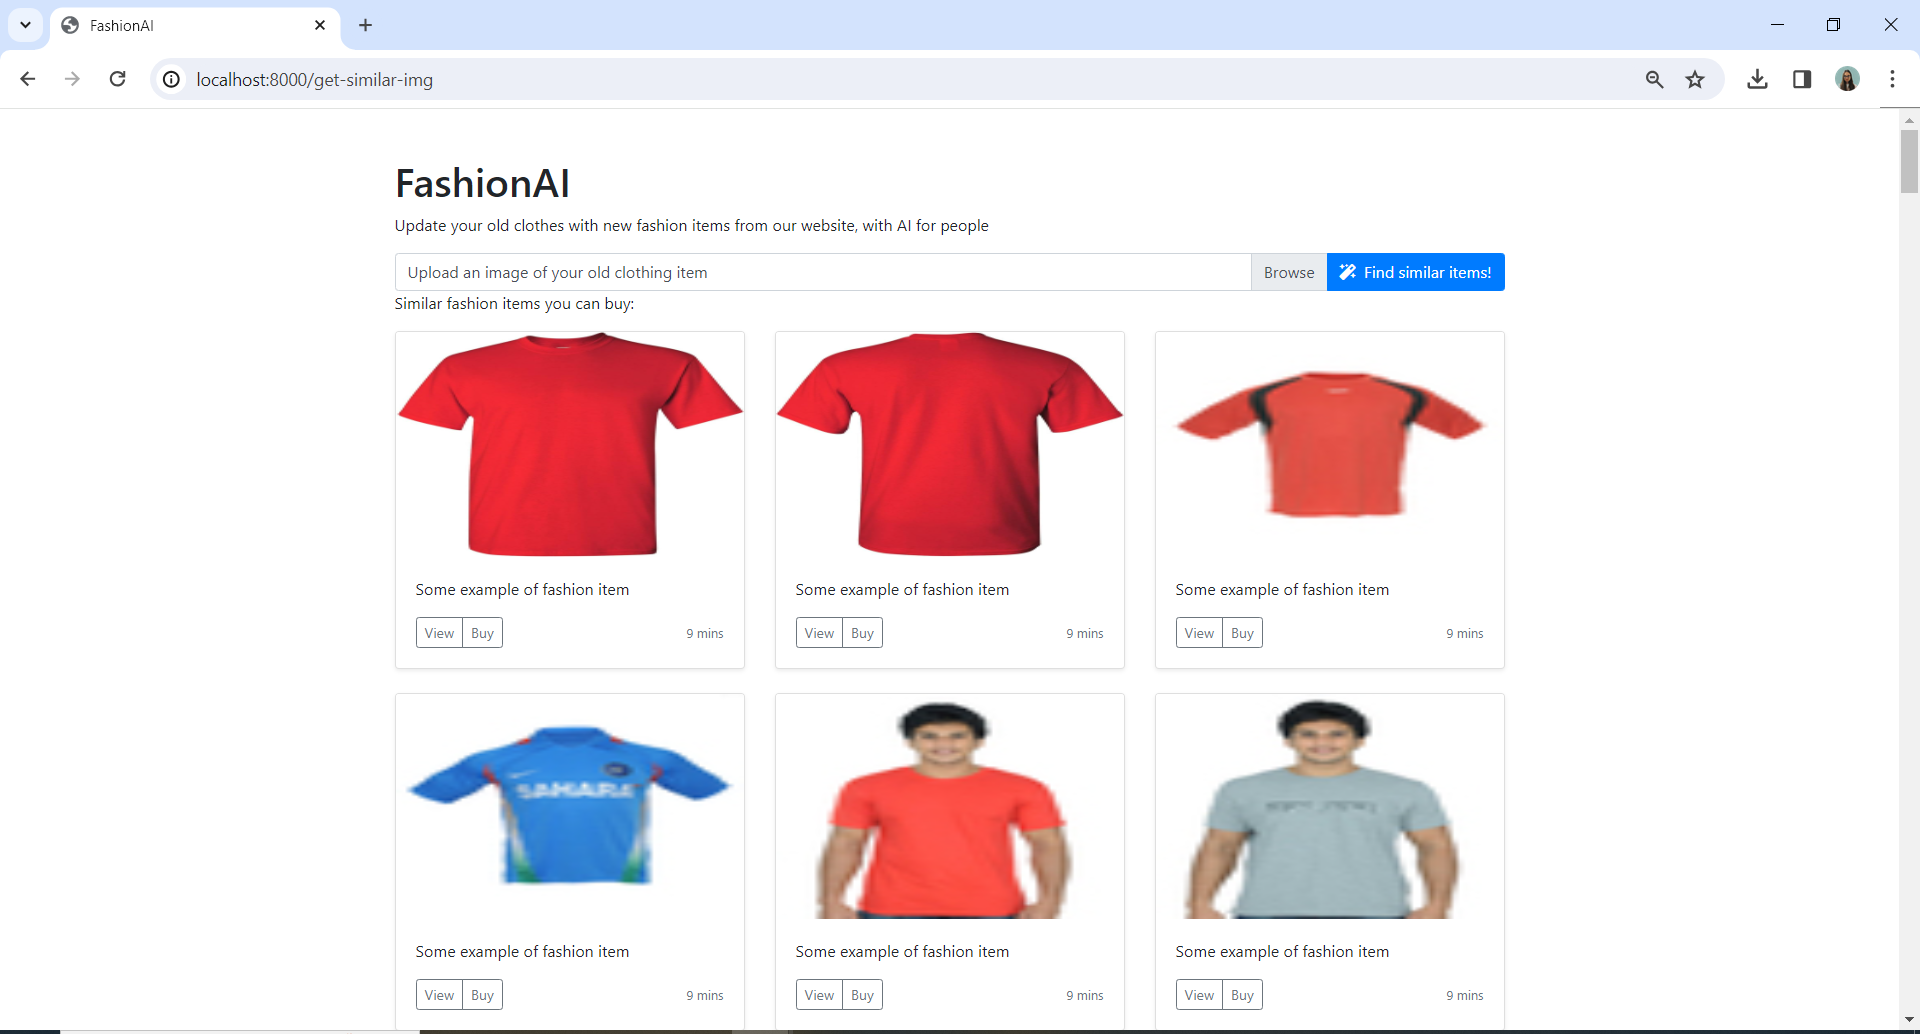Click Find similar items! button
The image size is (1920, 1034).
point(1416,272)
